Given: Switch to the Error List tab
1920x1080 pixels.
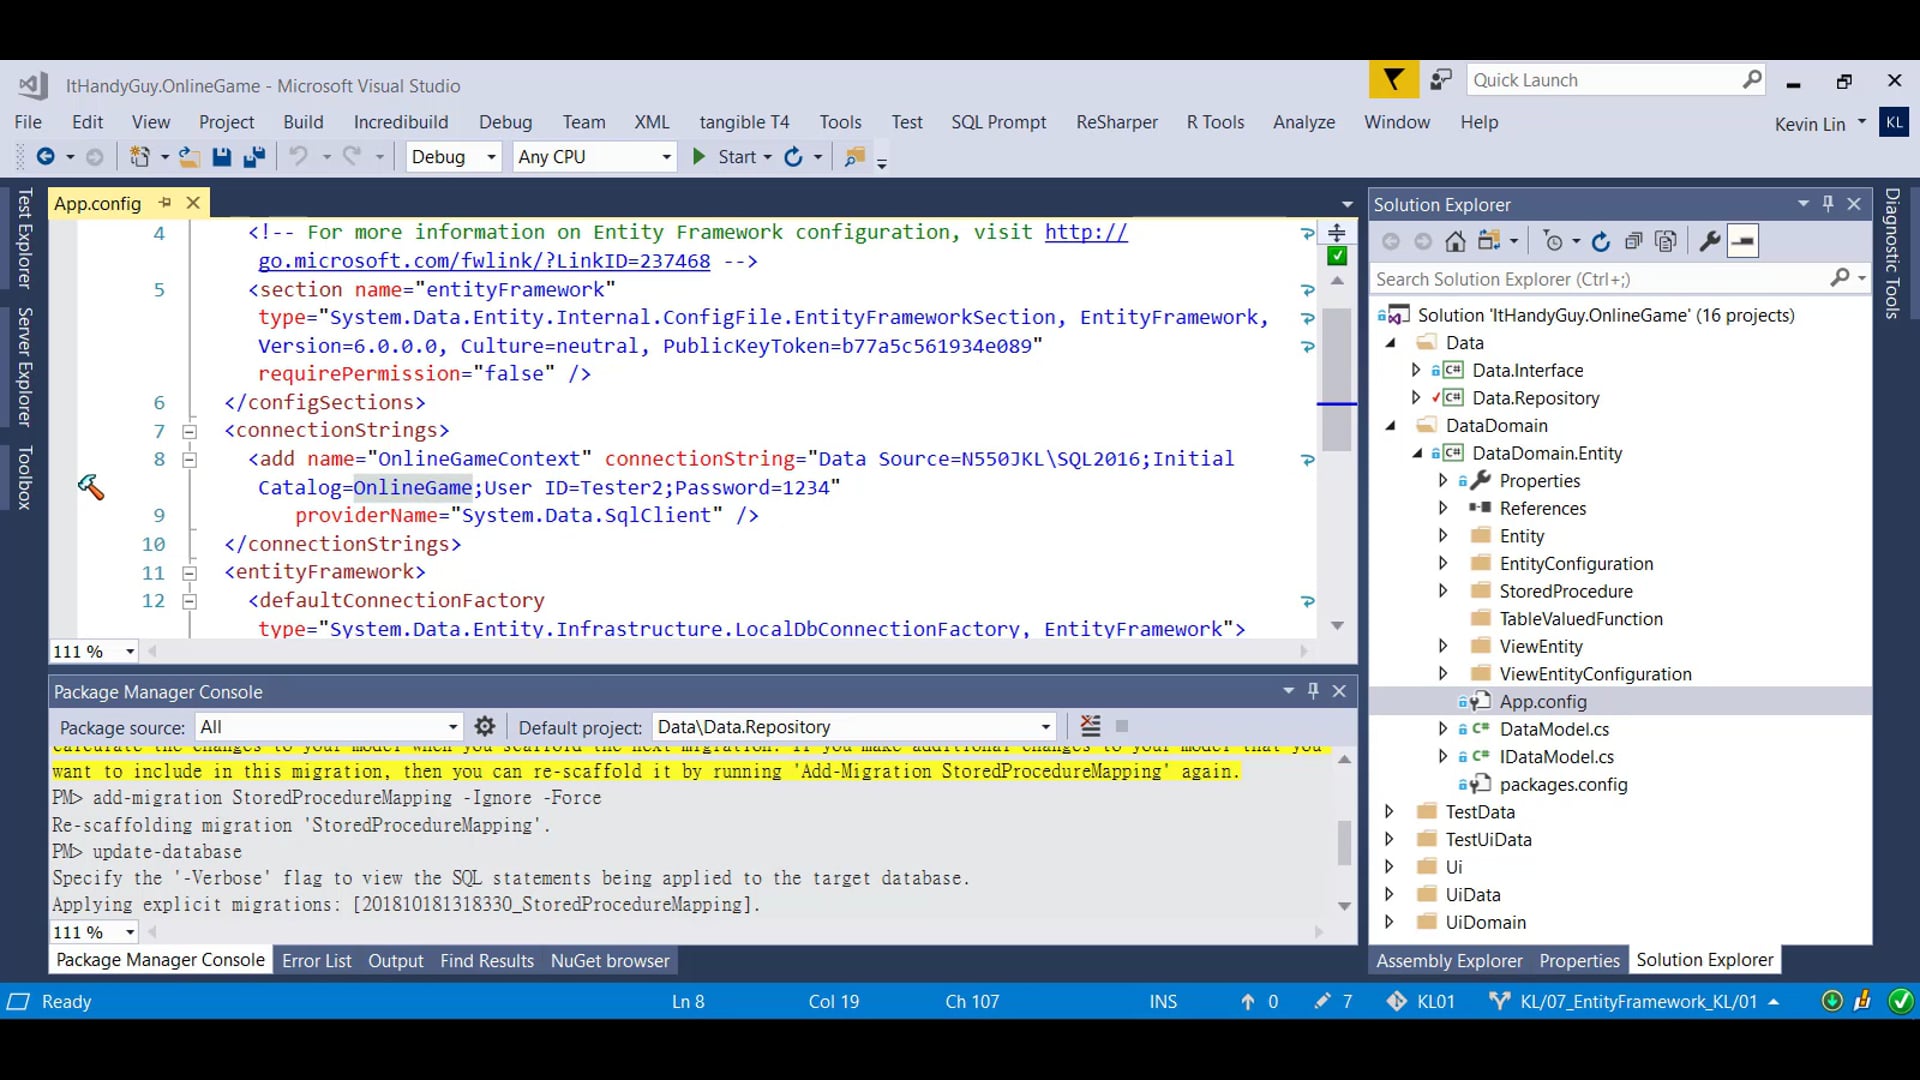Looking at the screenshot, I should 316,961.
